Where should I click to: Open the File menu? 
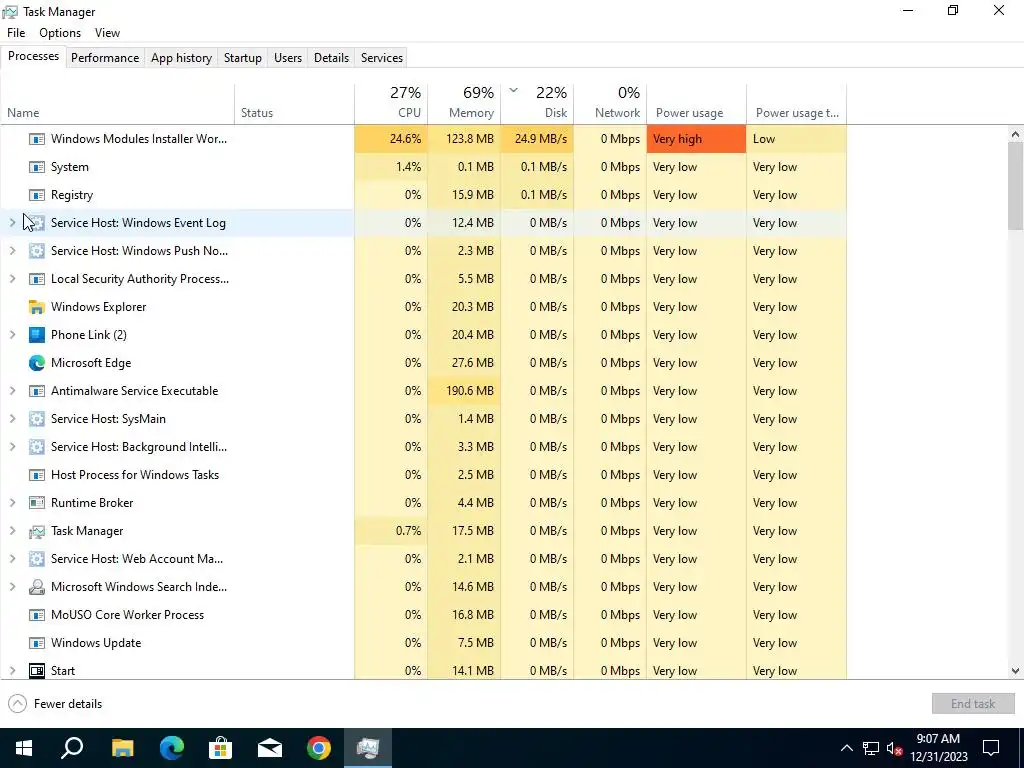(x=16, y=33)
